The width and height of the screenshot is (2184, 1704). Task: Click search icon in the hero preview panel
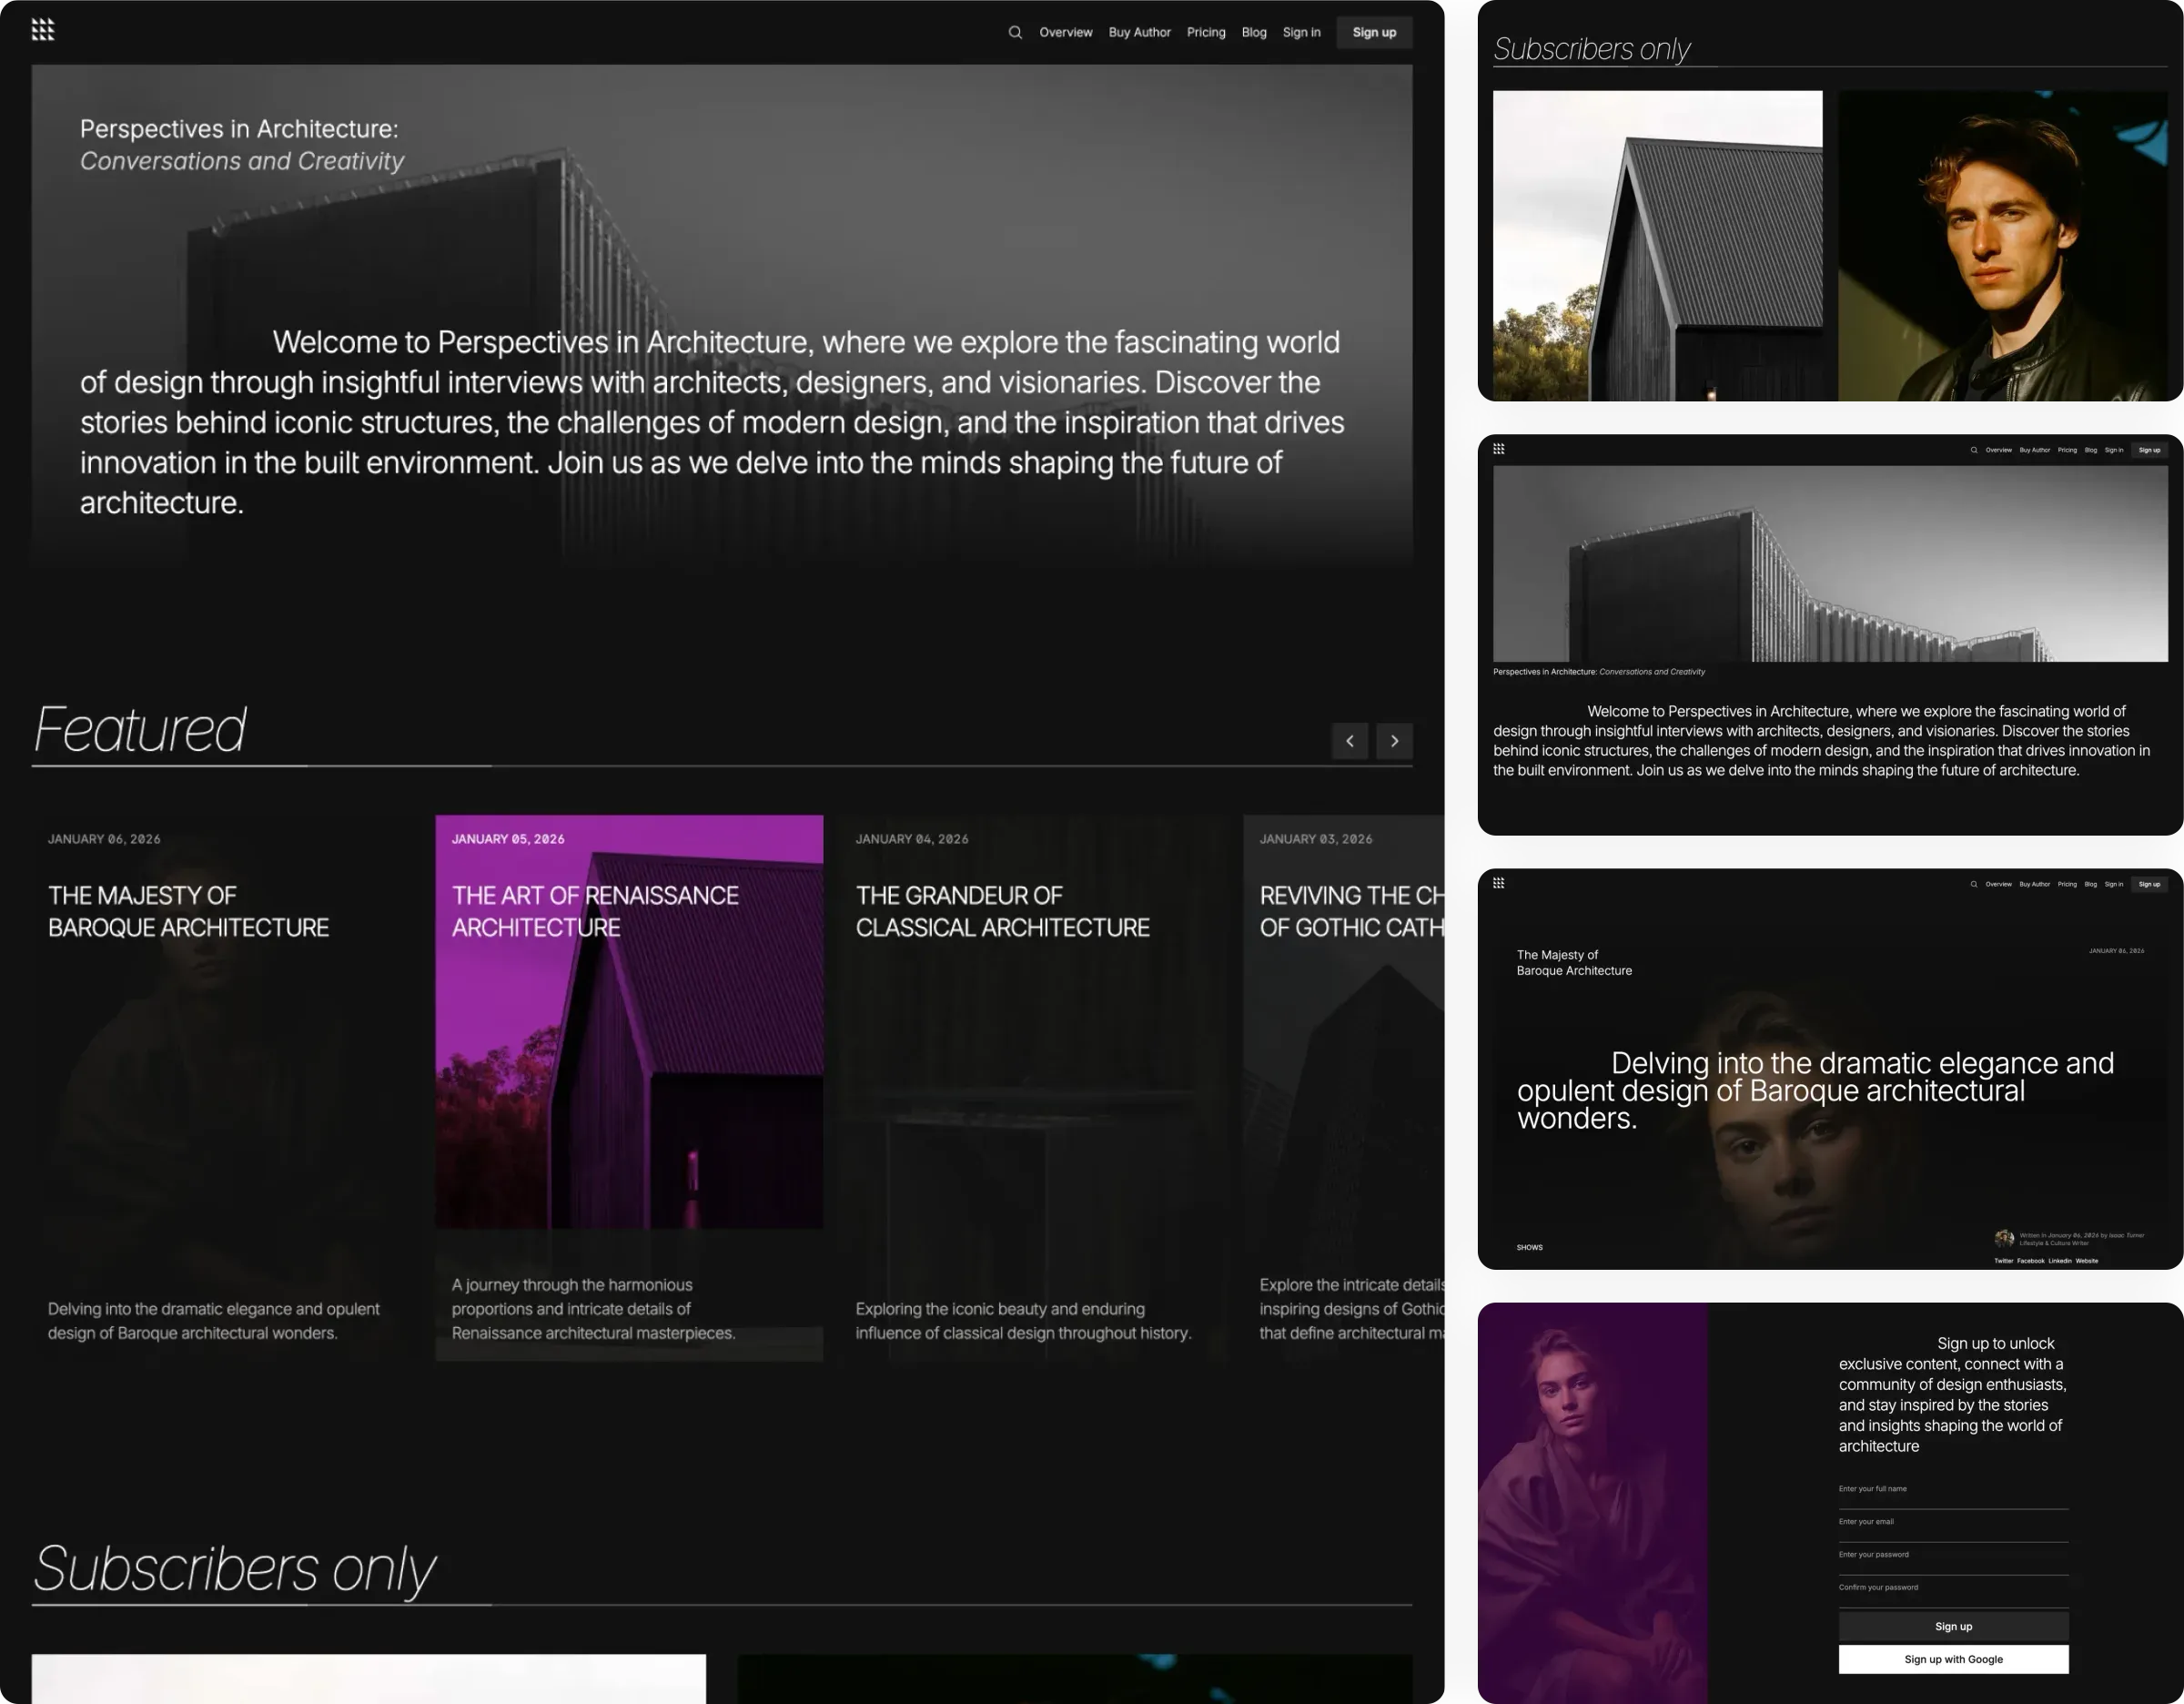pos(1973,450)
